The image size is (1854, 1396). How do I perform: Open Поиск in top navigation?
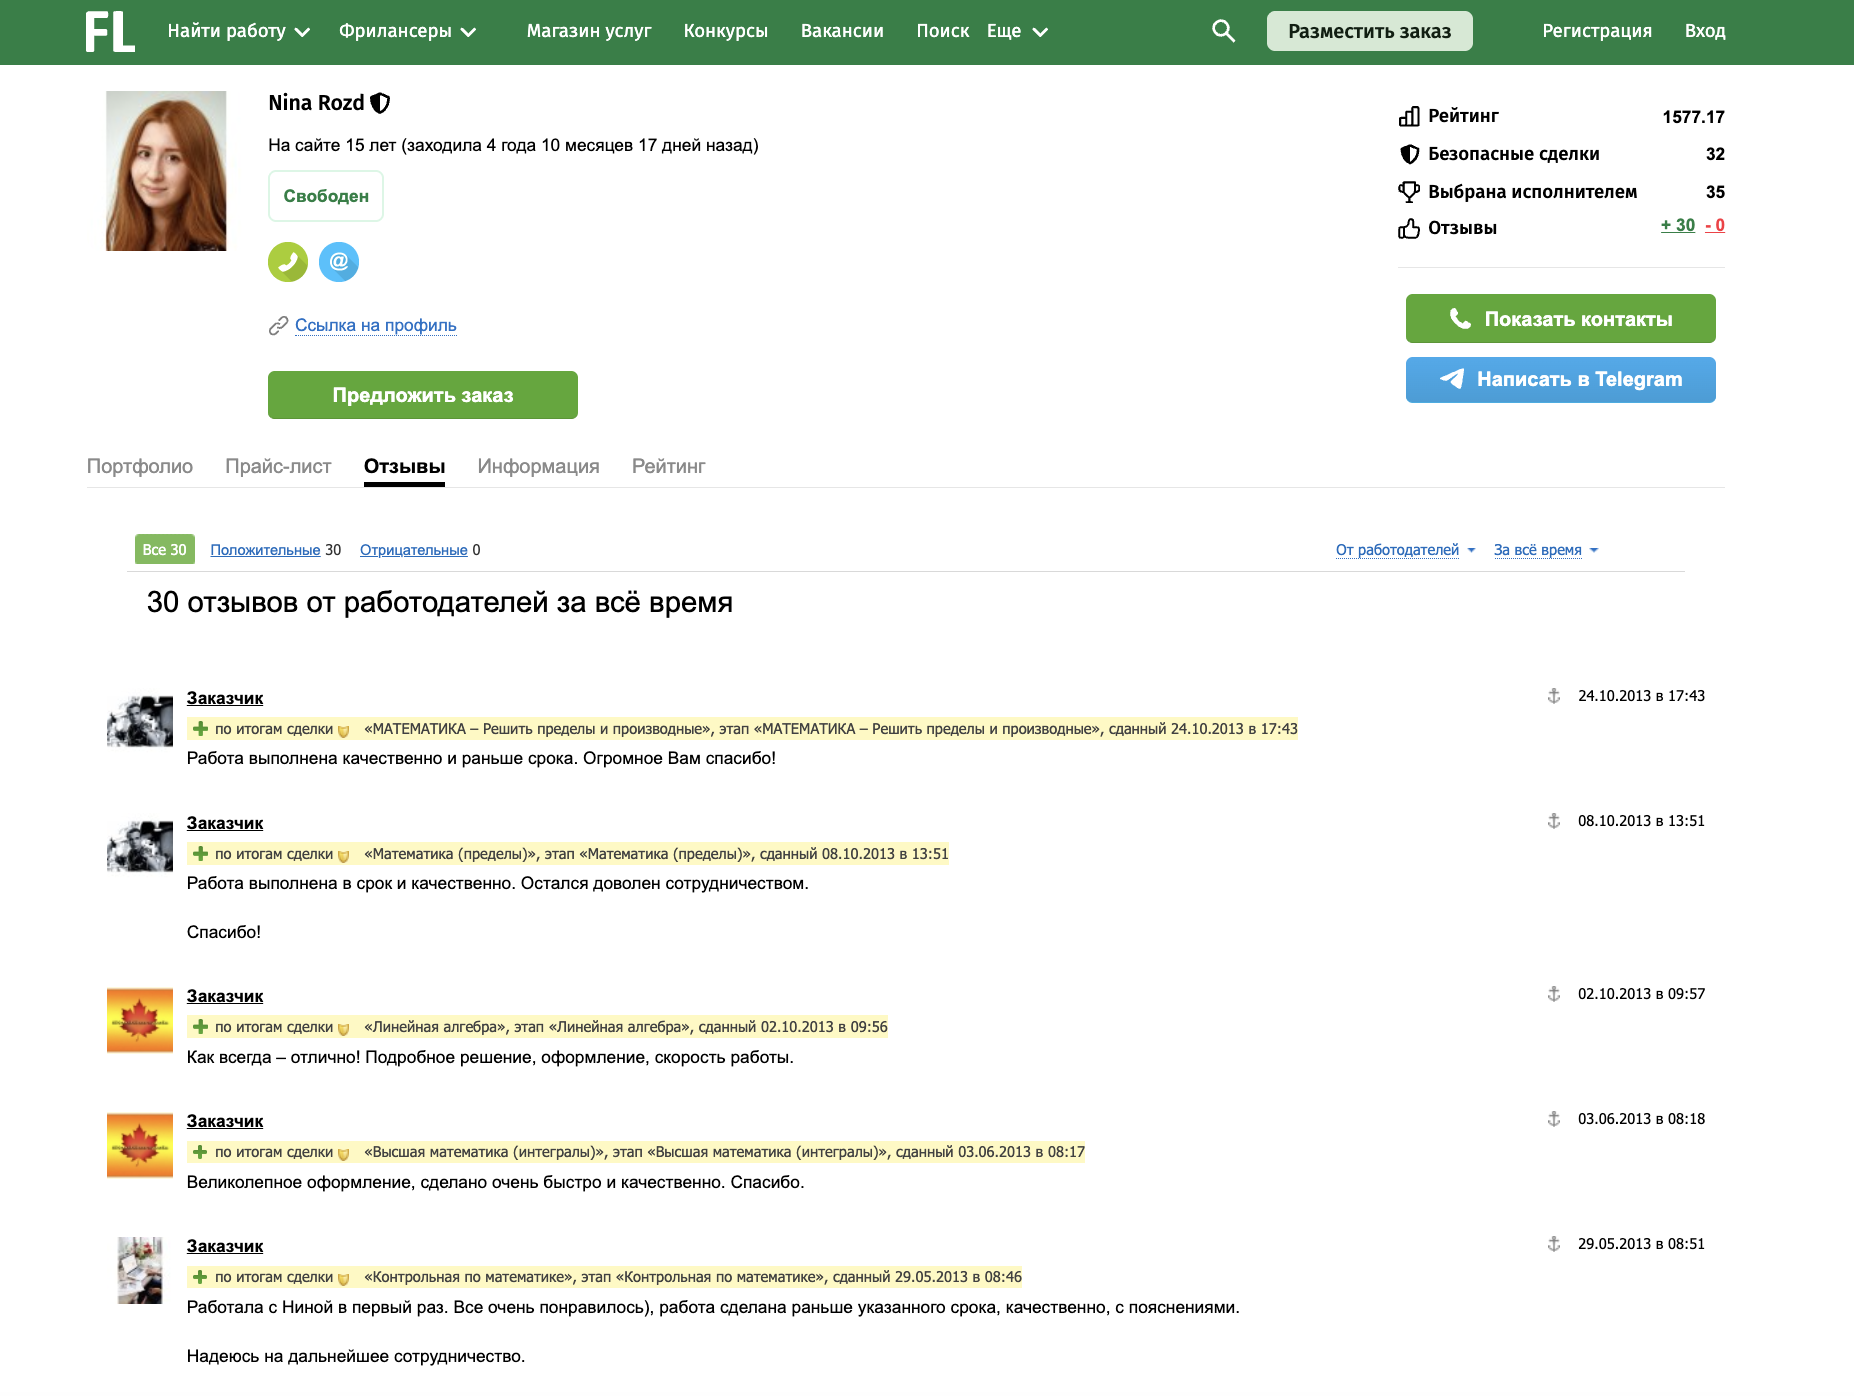[943, 31]
